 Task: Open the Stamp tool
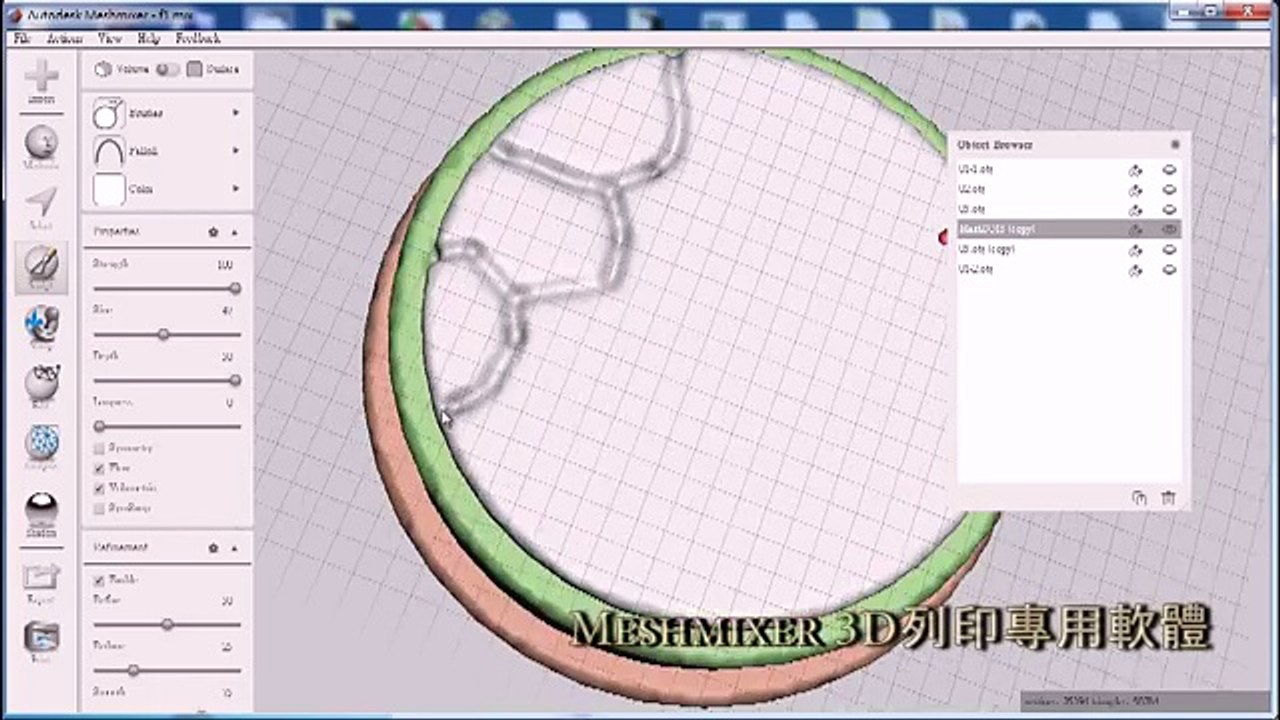point(42,327)
